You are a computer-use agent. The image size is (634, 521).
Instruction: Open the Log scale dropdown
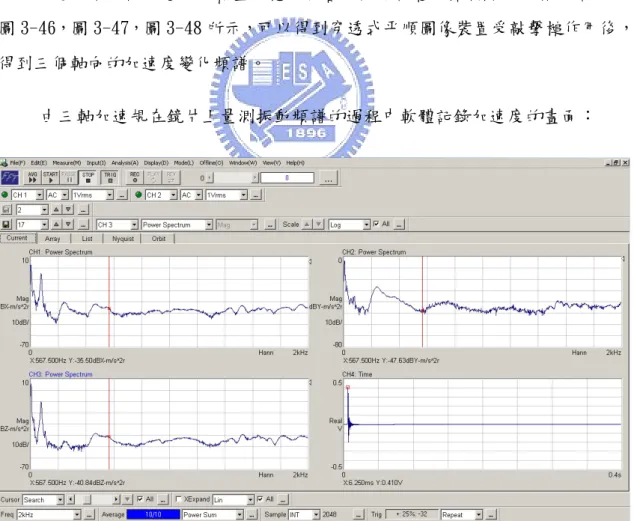pos(366,225)
